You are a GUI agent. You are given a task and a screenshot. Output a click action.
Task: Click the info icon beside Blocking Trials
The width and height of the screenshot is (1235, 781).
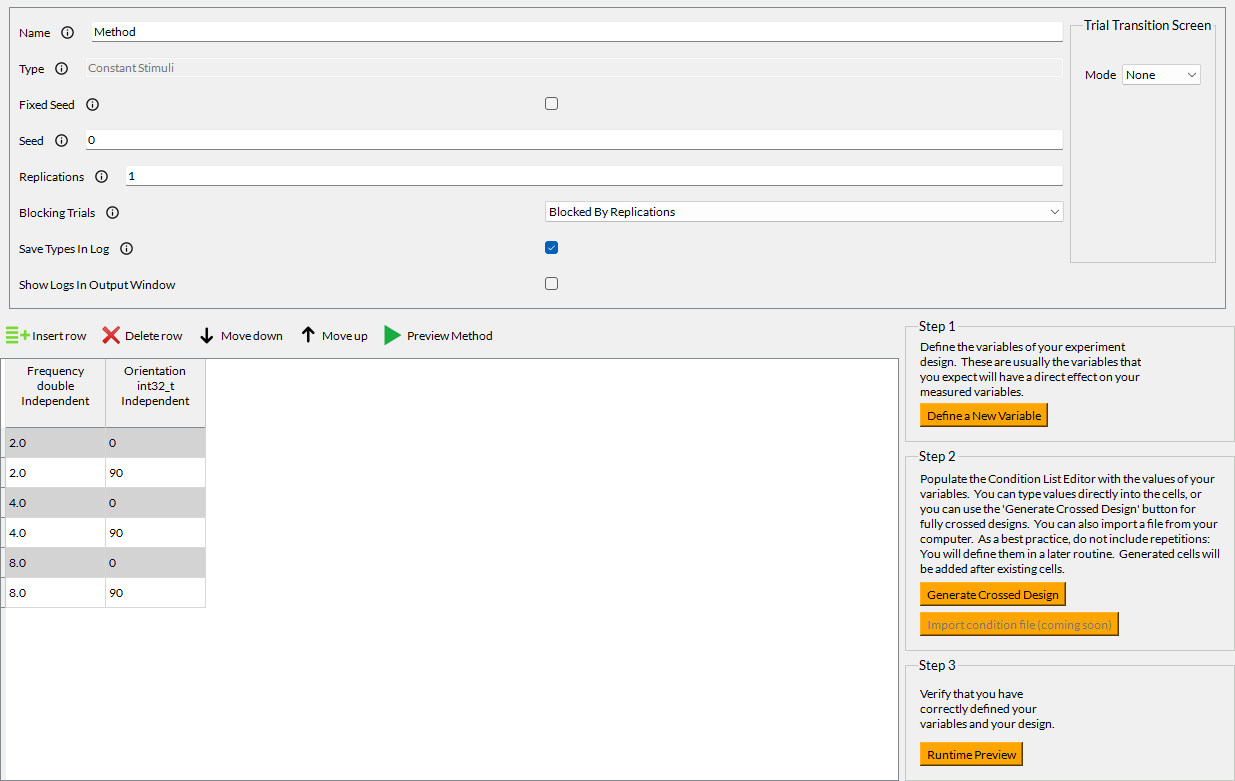pos(113,213)
